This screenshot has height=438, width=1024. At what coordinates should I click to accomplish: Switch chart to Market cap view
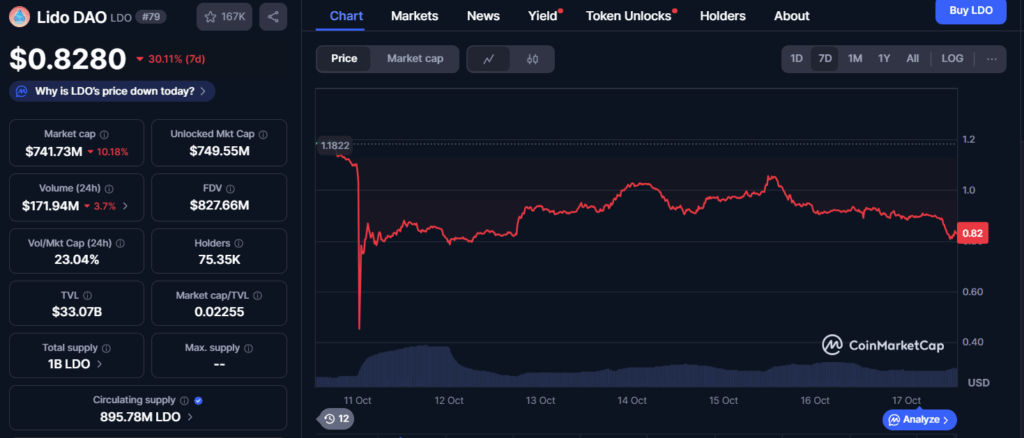414,59
